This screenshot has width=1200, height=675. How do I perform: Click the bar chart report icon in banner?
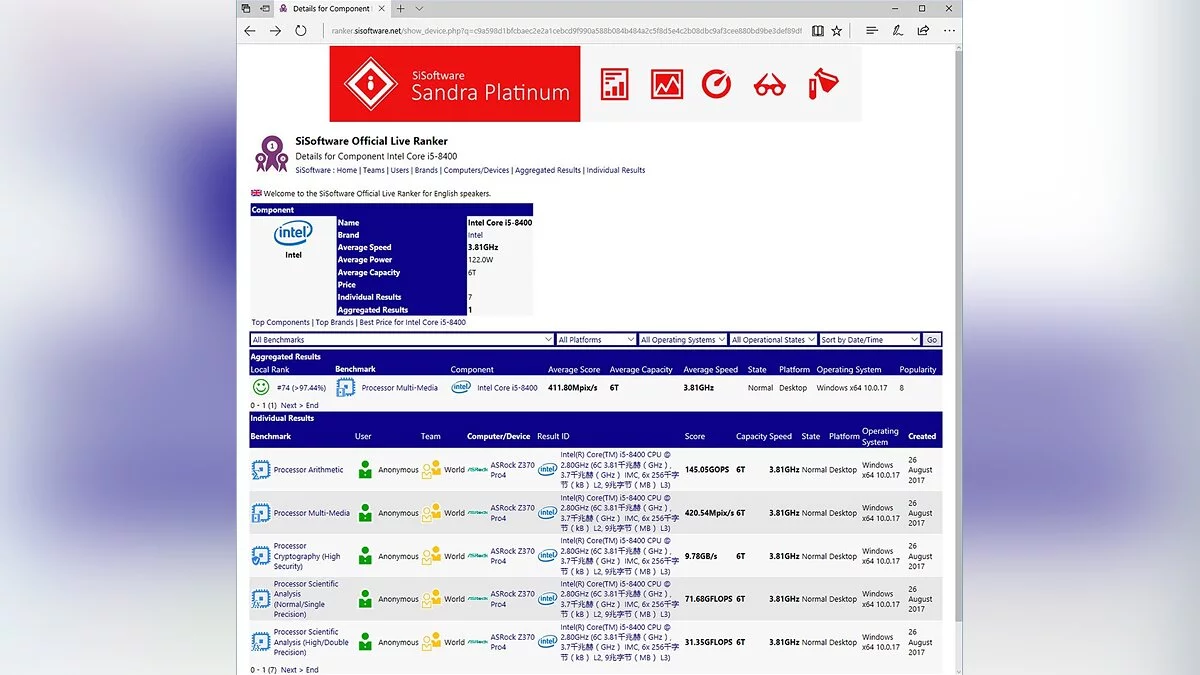coord(614,84)
